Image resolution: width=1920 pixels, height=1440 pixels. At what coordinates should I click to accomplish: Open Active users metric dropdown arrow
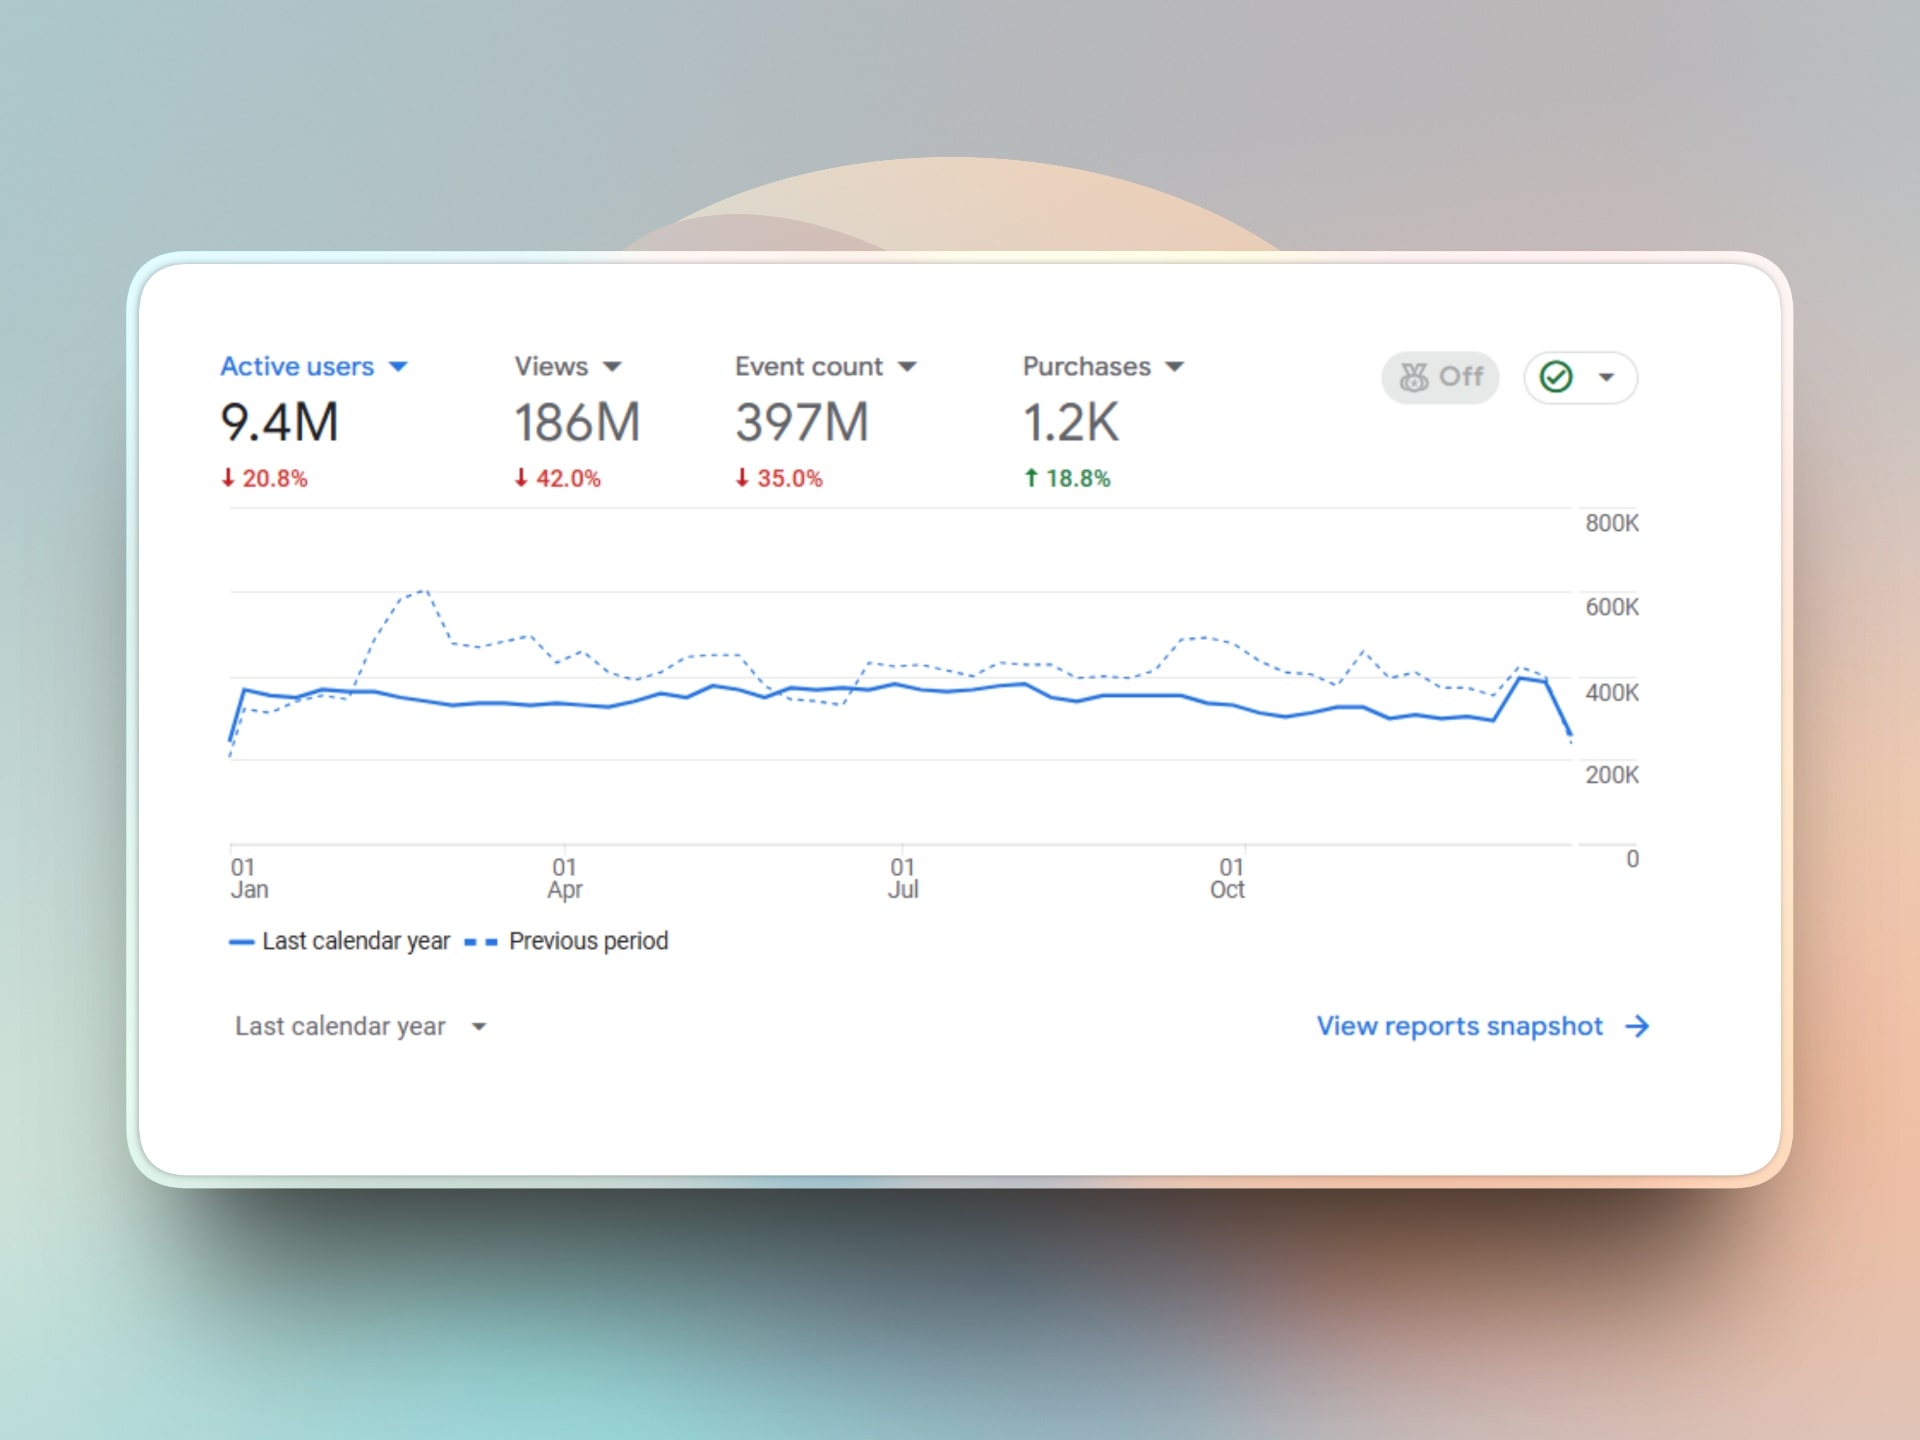click(398, 367)
